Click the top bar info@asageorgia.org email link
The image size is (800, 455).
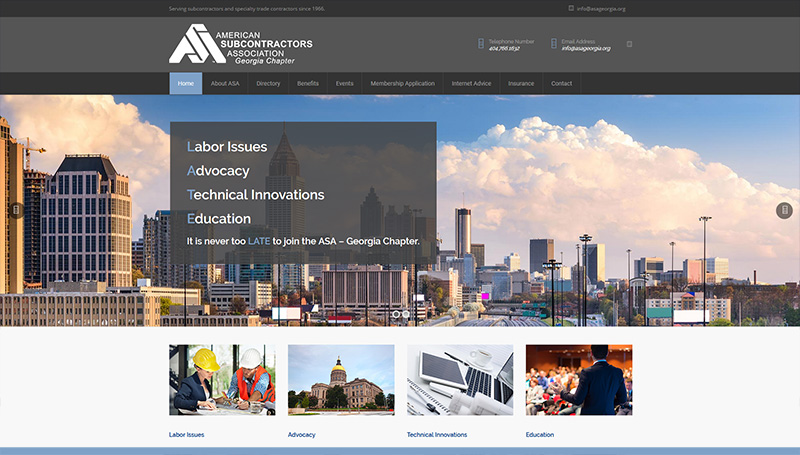tap(601, 9)
